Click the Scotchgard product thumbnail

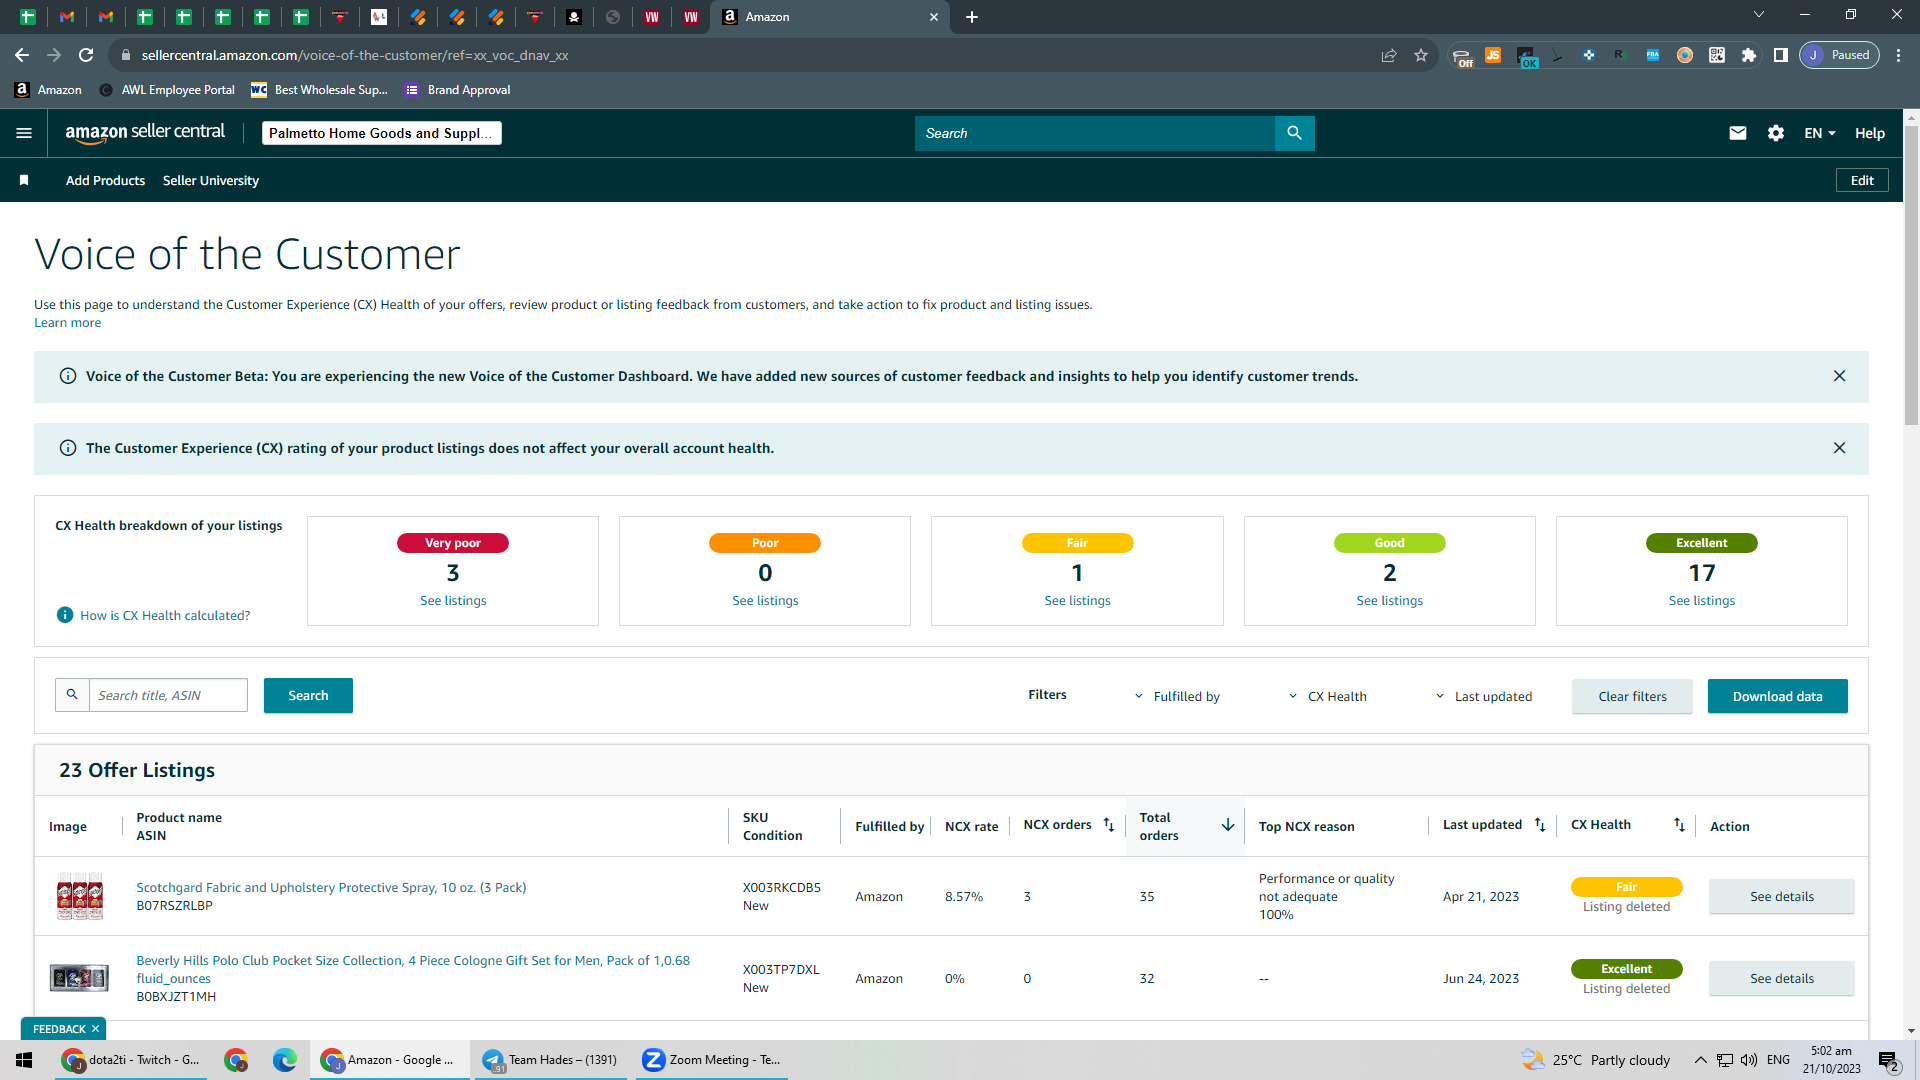point(80,896)
